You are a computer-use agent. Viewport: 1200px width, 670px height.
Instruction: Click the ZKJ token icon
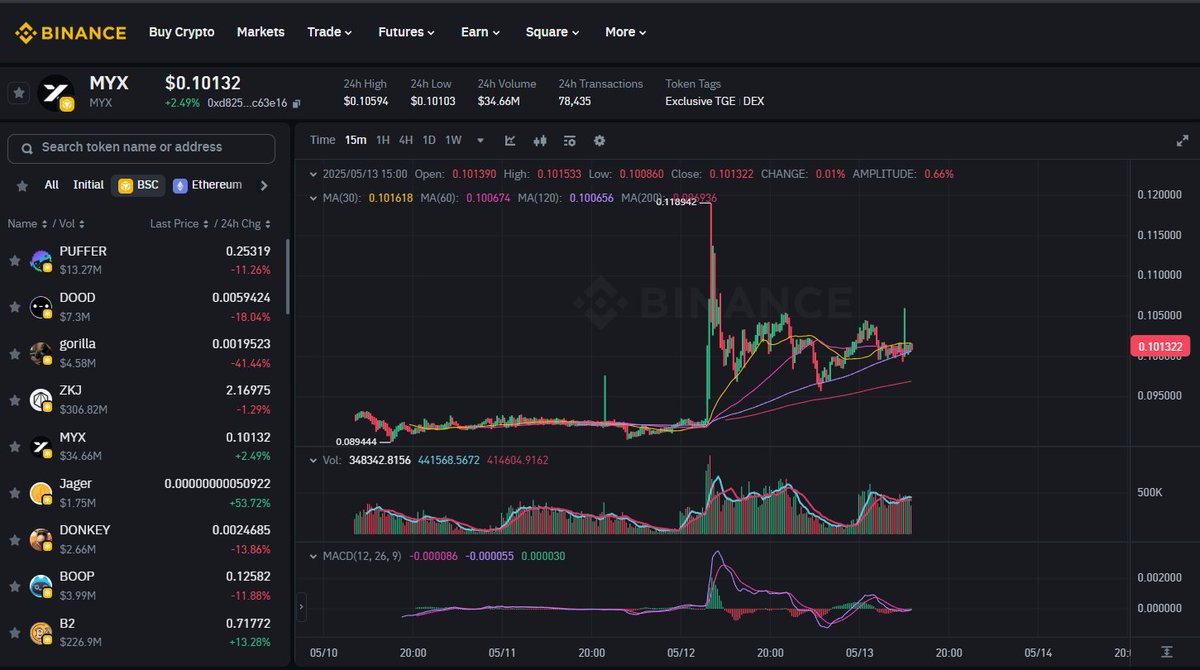coord(41,400)
